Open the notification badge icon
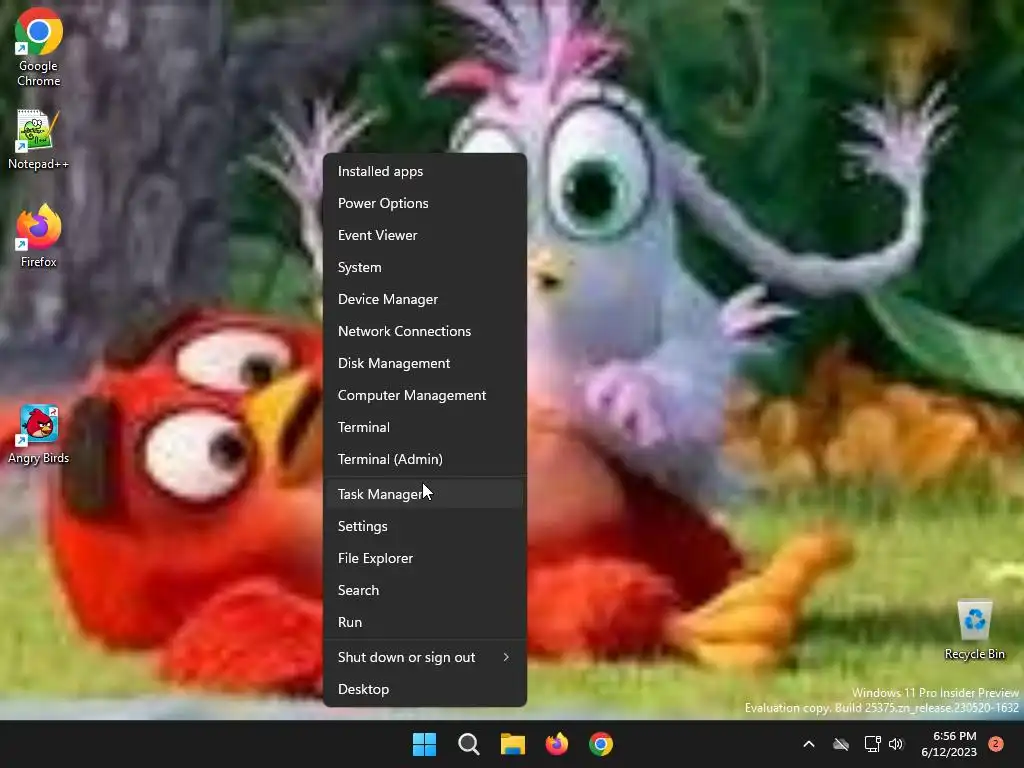 pyautogui.click(x=996, y=744)
